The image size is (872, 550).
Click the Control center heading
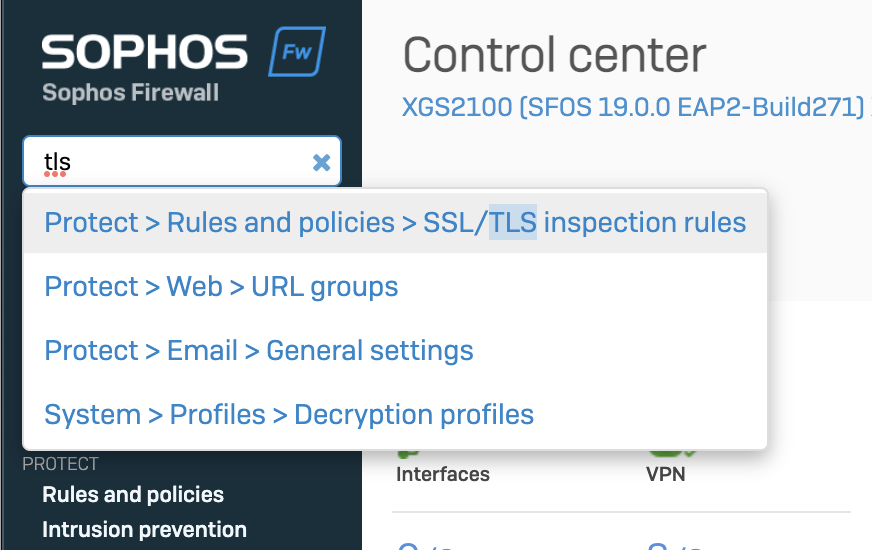point(554,55)
